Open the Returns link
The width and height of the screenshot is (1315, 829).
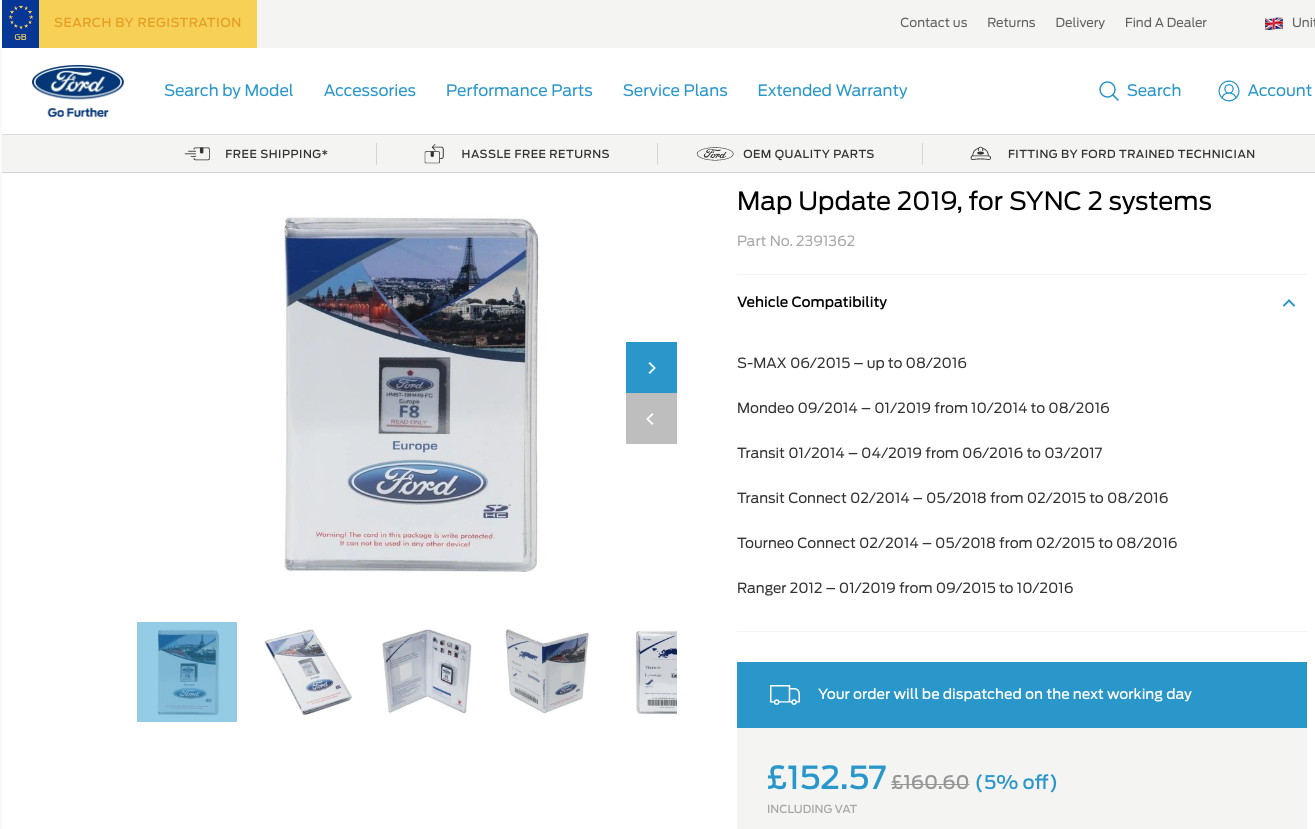(1011, 23)
